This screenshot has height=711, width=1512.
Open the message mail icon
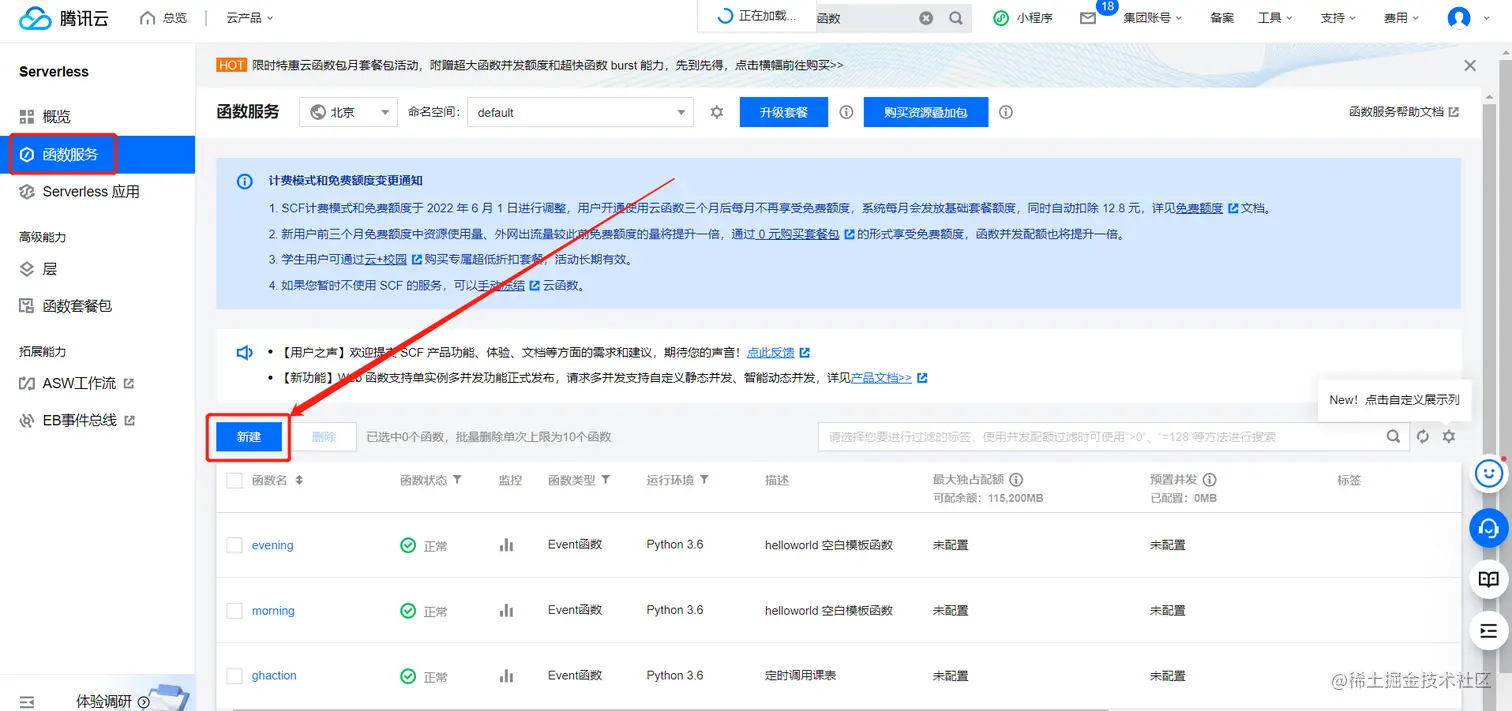coord(1088,18)
